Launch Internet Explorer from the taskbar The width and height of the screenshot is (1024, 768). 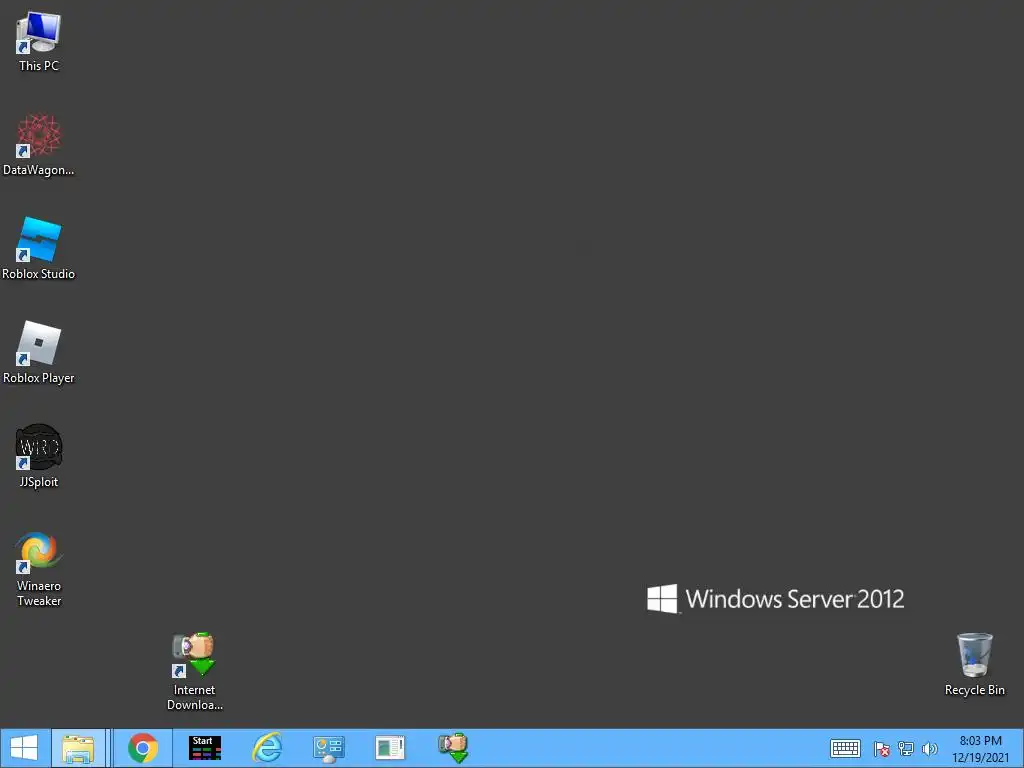coord(267,748)
